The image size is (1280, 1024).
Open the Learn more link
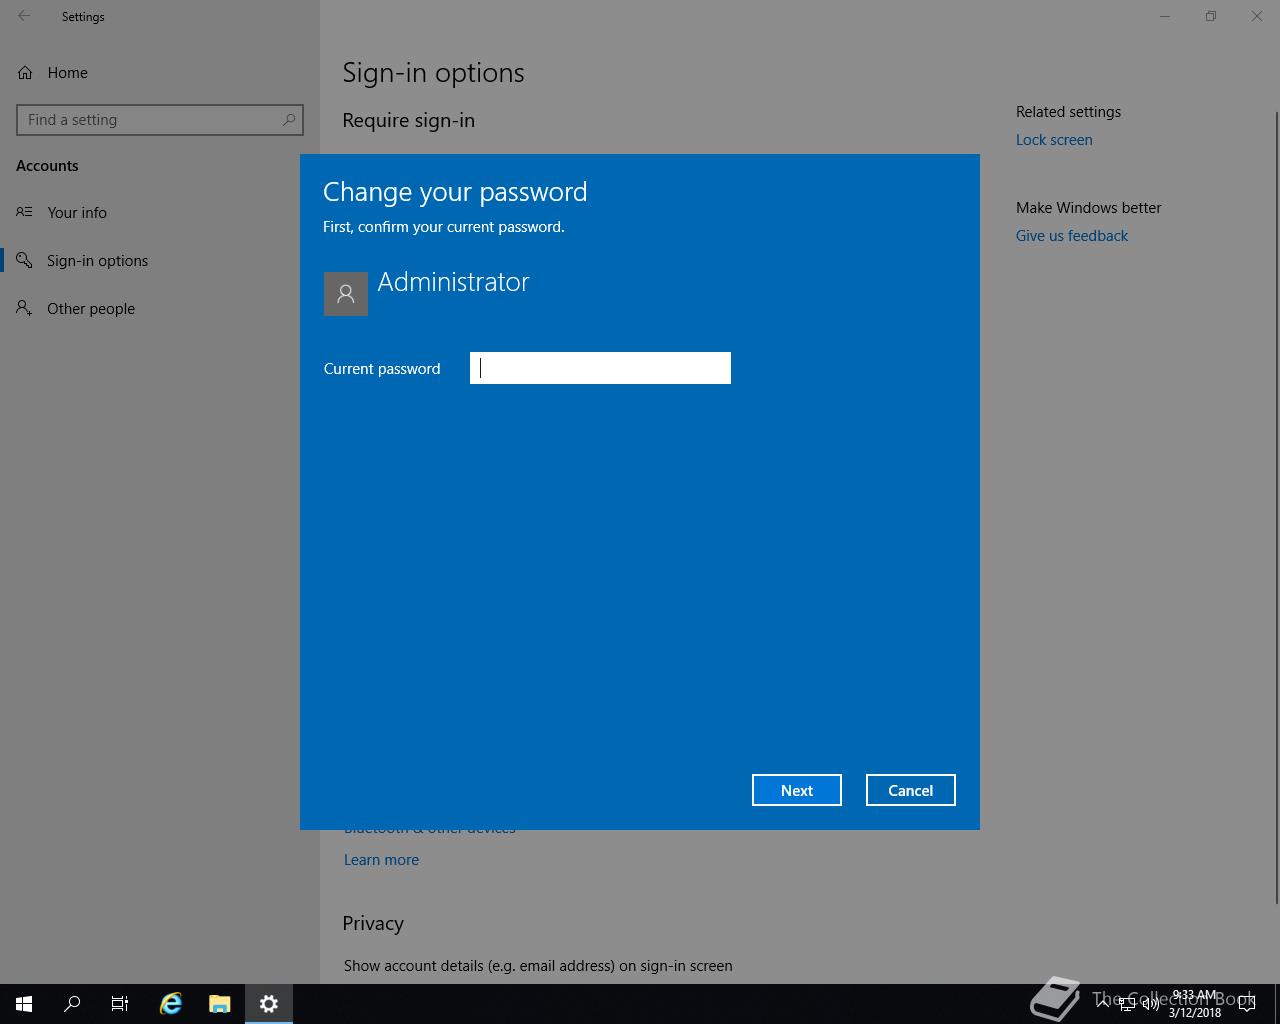(381, 860)
